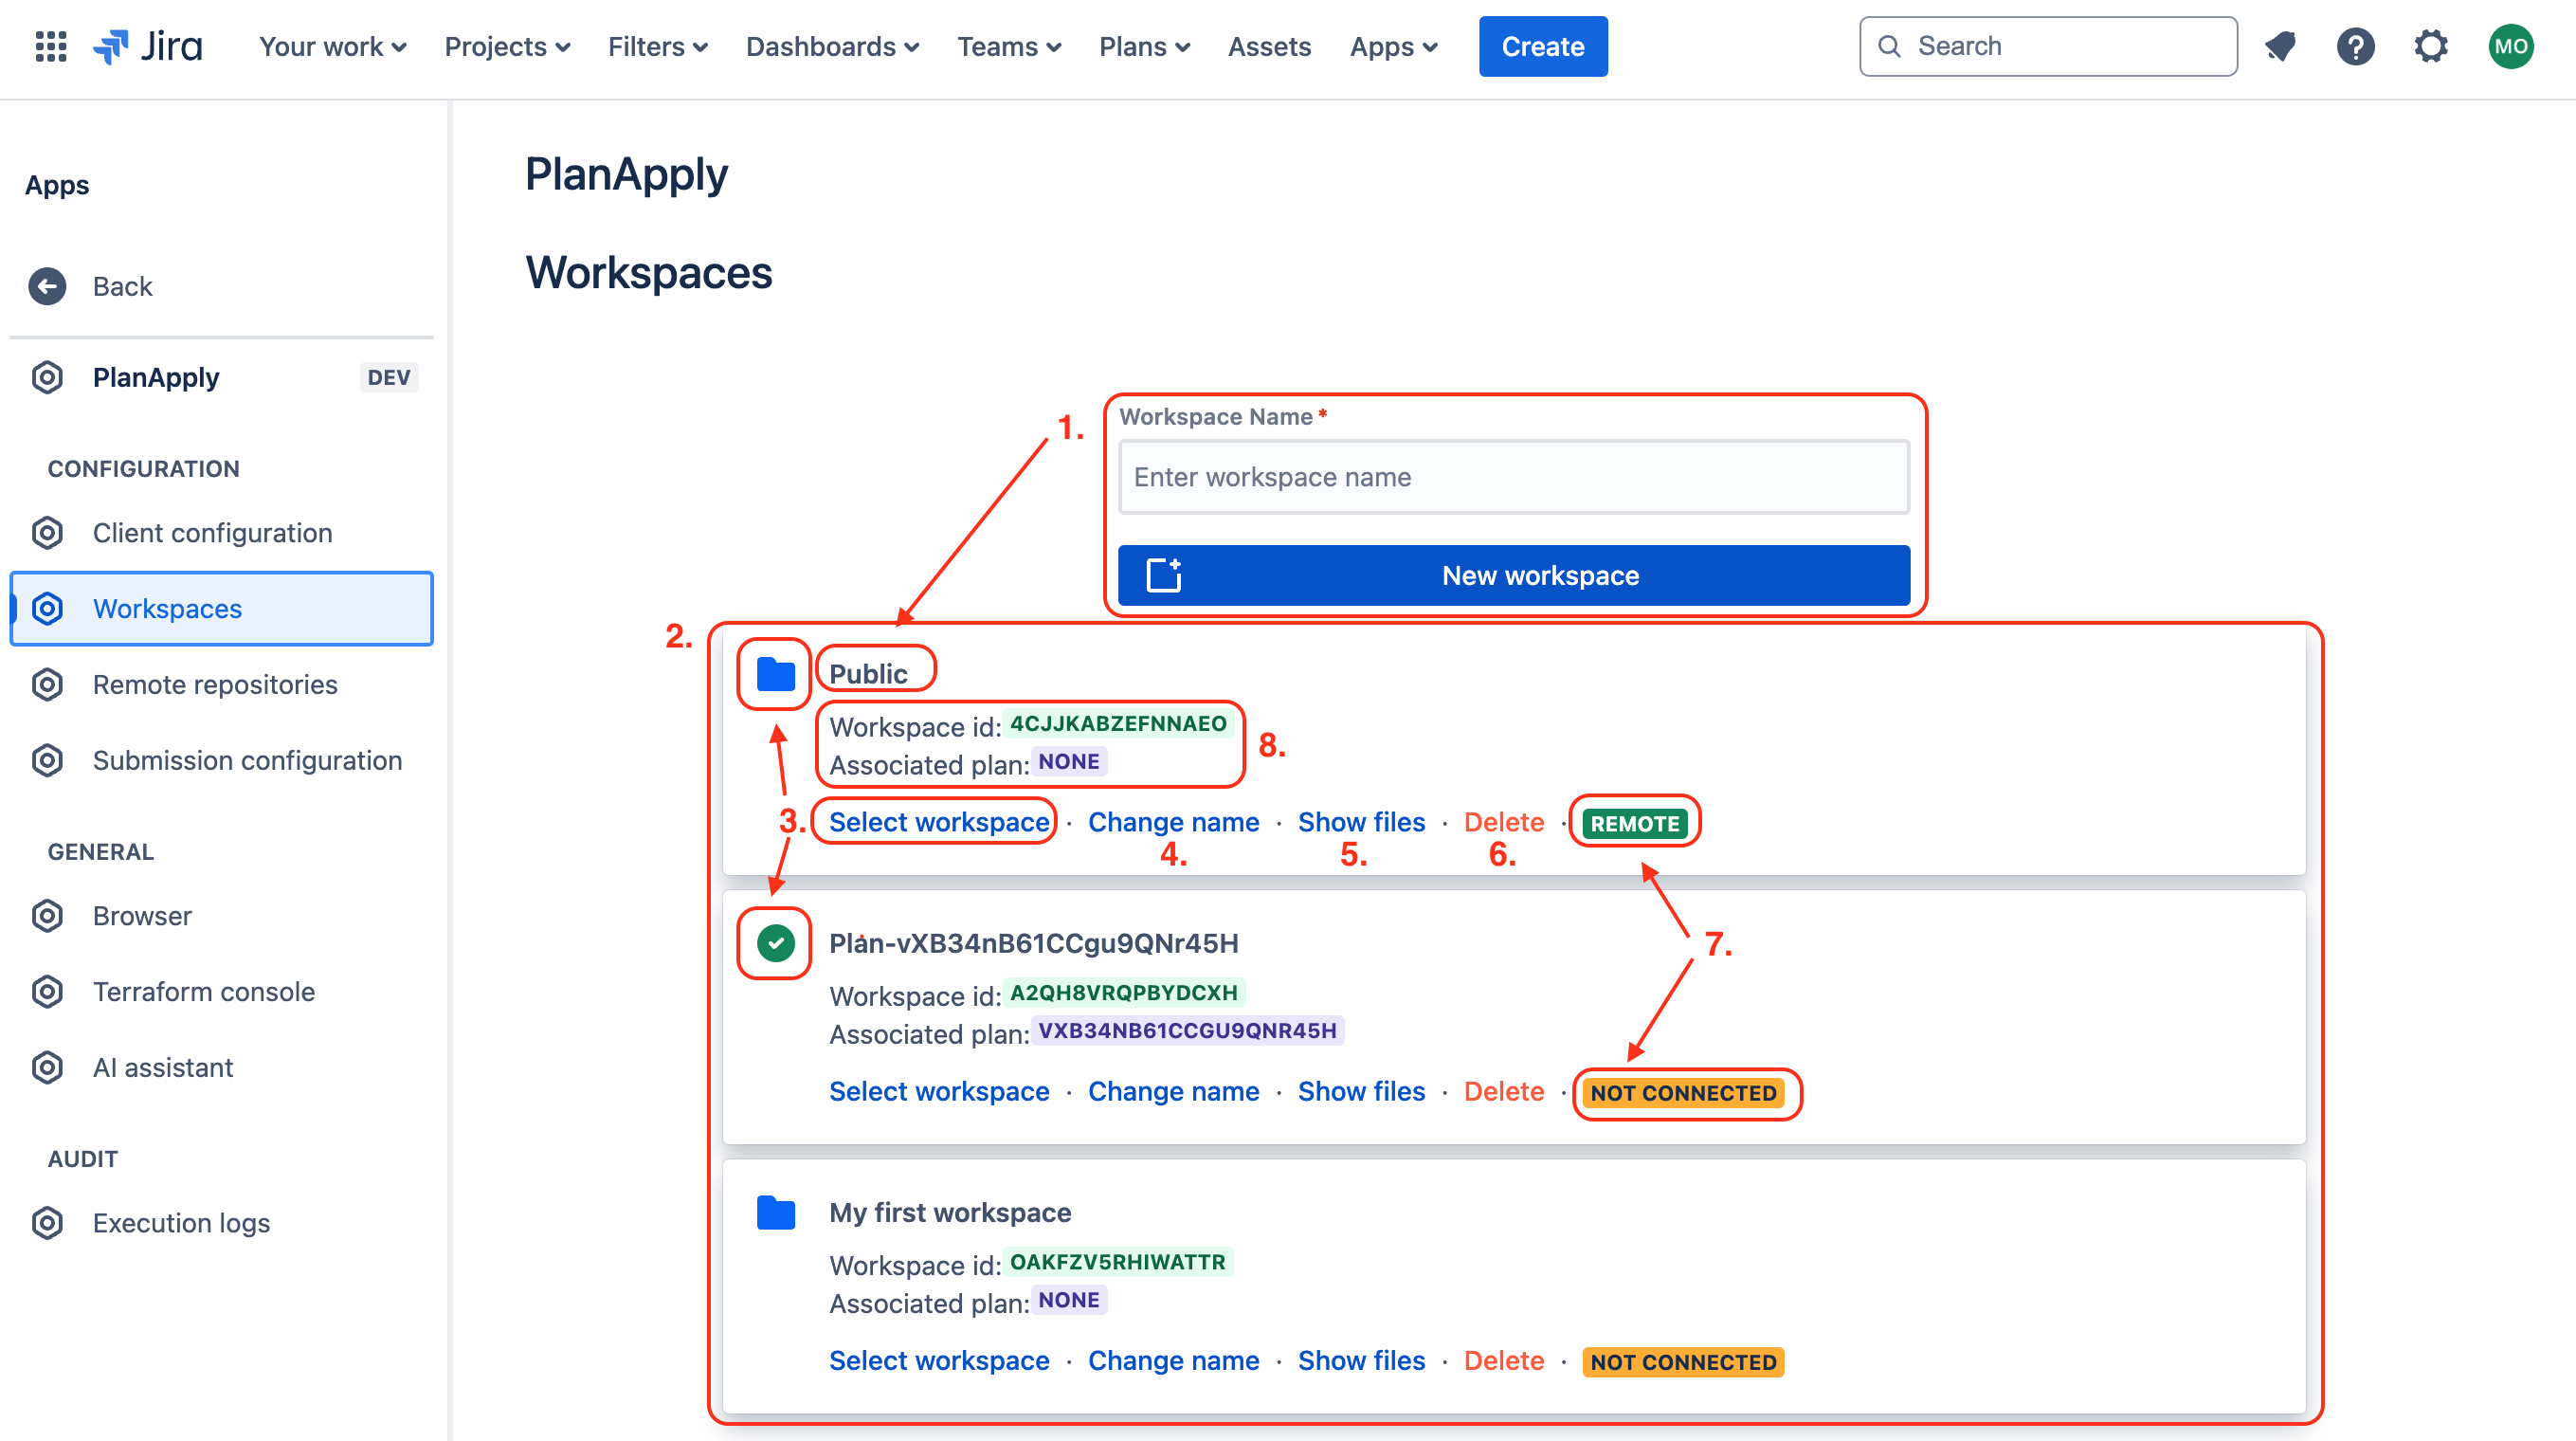Open the Apps dropdown in top navigation
Screen dimensions: 2576x1441
tap(1393, 46)
